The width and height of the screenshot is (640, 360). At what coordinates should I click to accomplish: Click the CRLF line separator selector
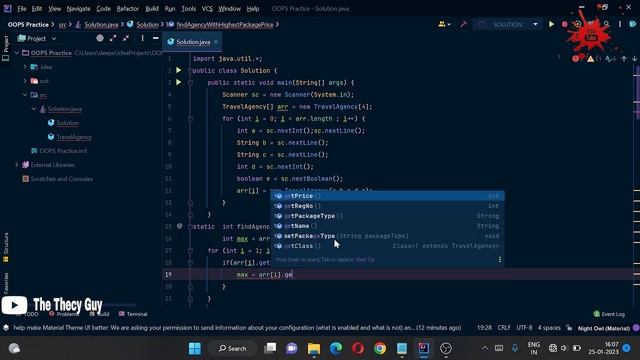tap(504, 328)
